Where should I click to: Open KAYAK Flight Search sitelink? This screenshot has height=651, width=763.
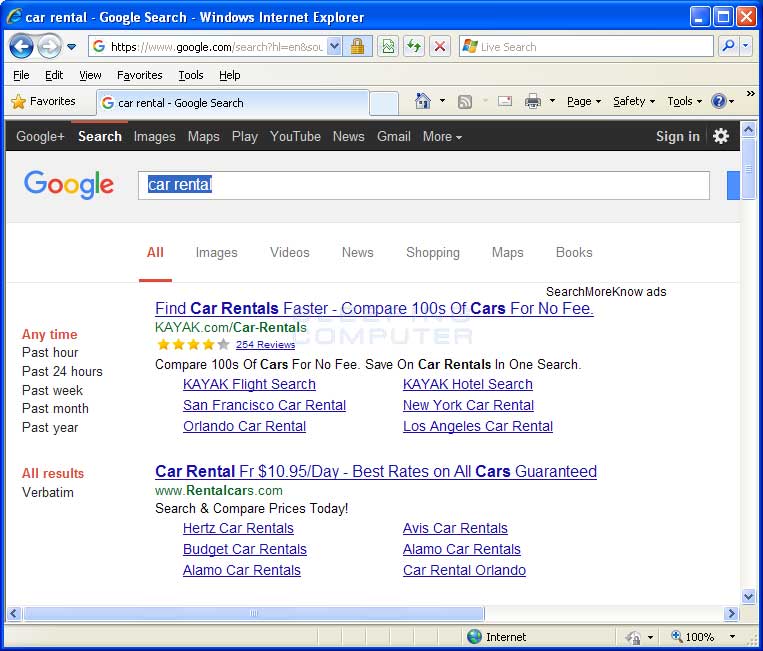point(249,384)
